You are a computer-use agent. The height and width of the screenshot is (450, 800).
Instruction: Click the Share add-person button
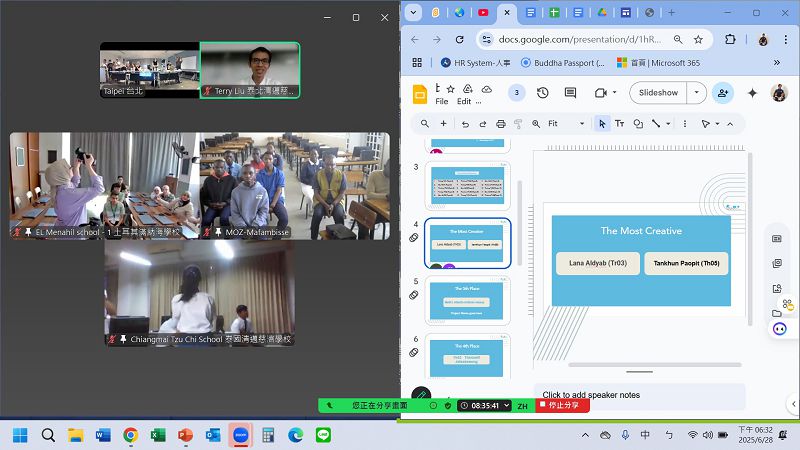[x=723, y=93]
